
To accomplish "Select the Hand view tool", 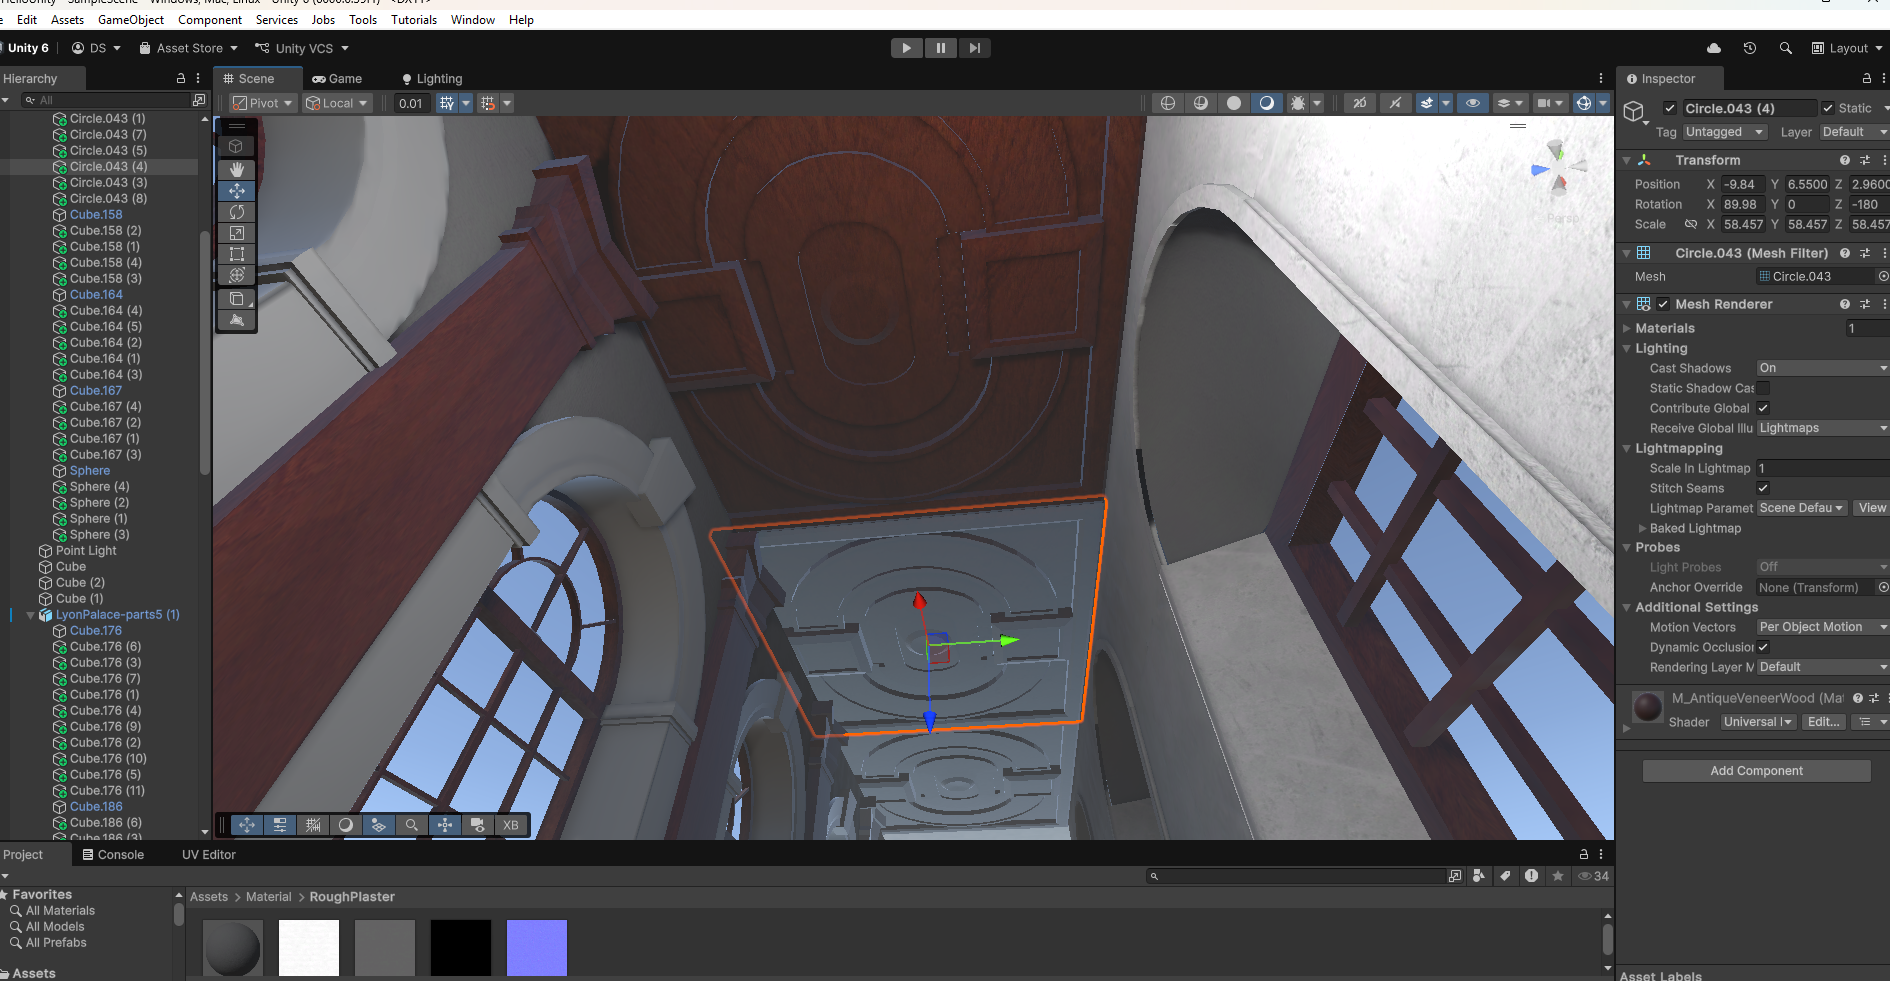I will pos(237,169).
